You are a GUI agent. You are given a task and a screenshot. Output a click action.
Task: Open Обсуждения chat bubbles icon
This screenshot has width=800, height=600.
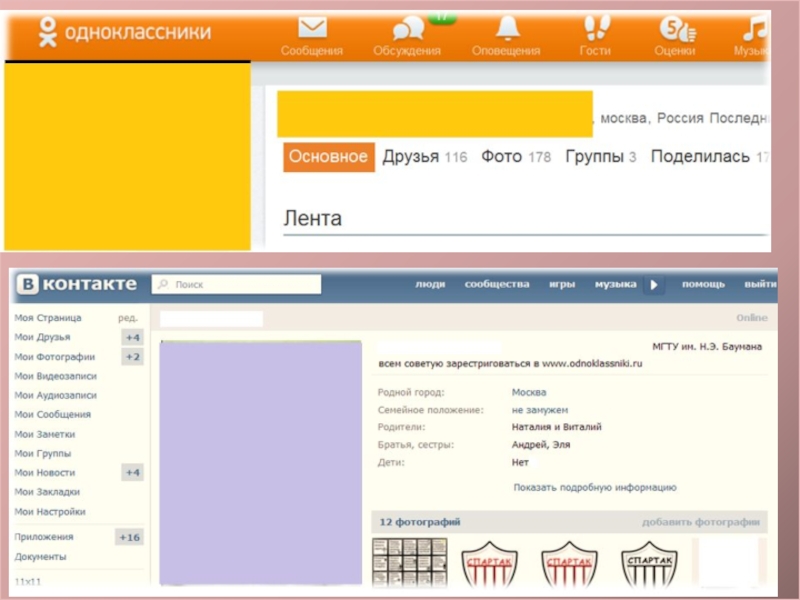point(408,29)
